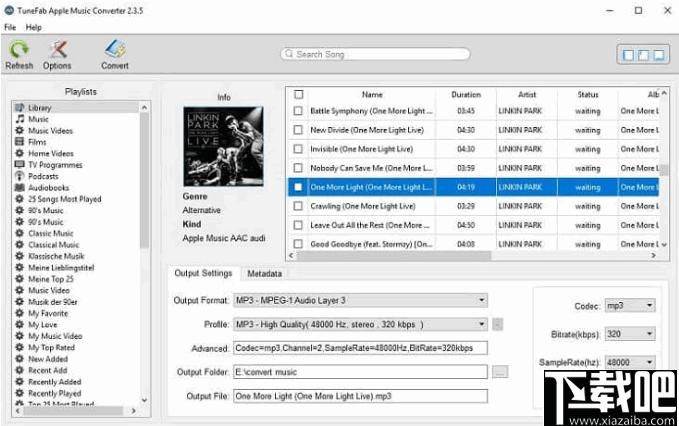Open the New Added playlist
Image resolution: width=679 pixels, height=426 pixels.
48,359
